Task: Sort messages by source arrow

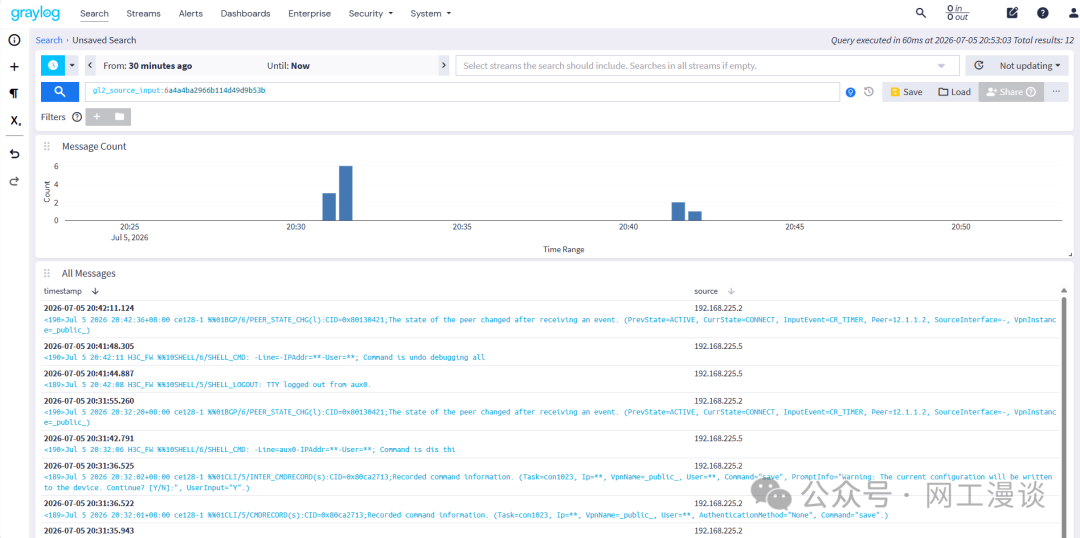Action: point(731,291)
